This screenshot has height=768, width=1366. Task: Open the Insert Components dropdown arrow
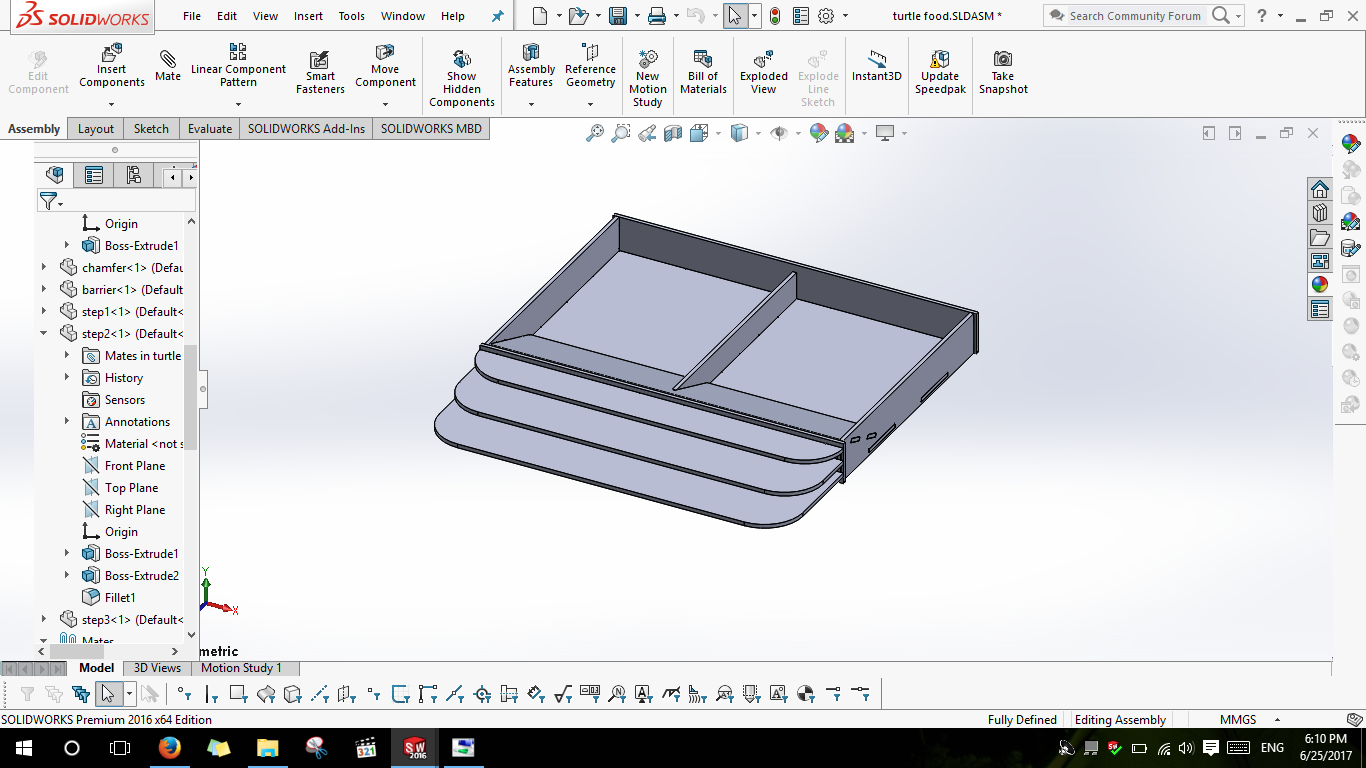pyautogui.click(x=112, y=104)
